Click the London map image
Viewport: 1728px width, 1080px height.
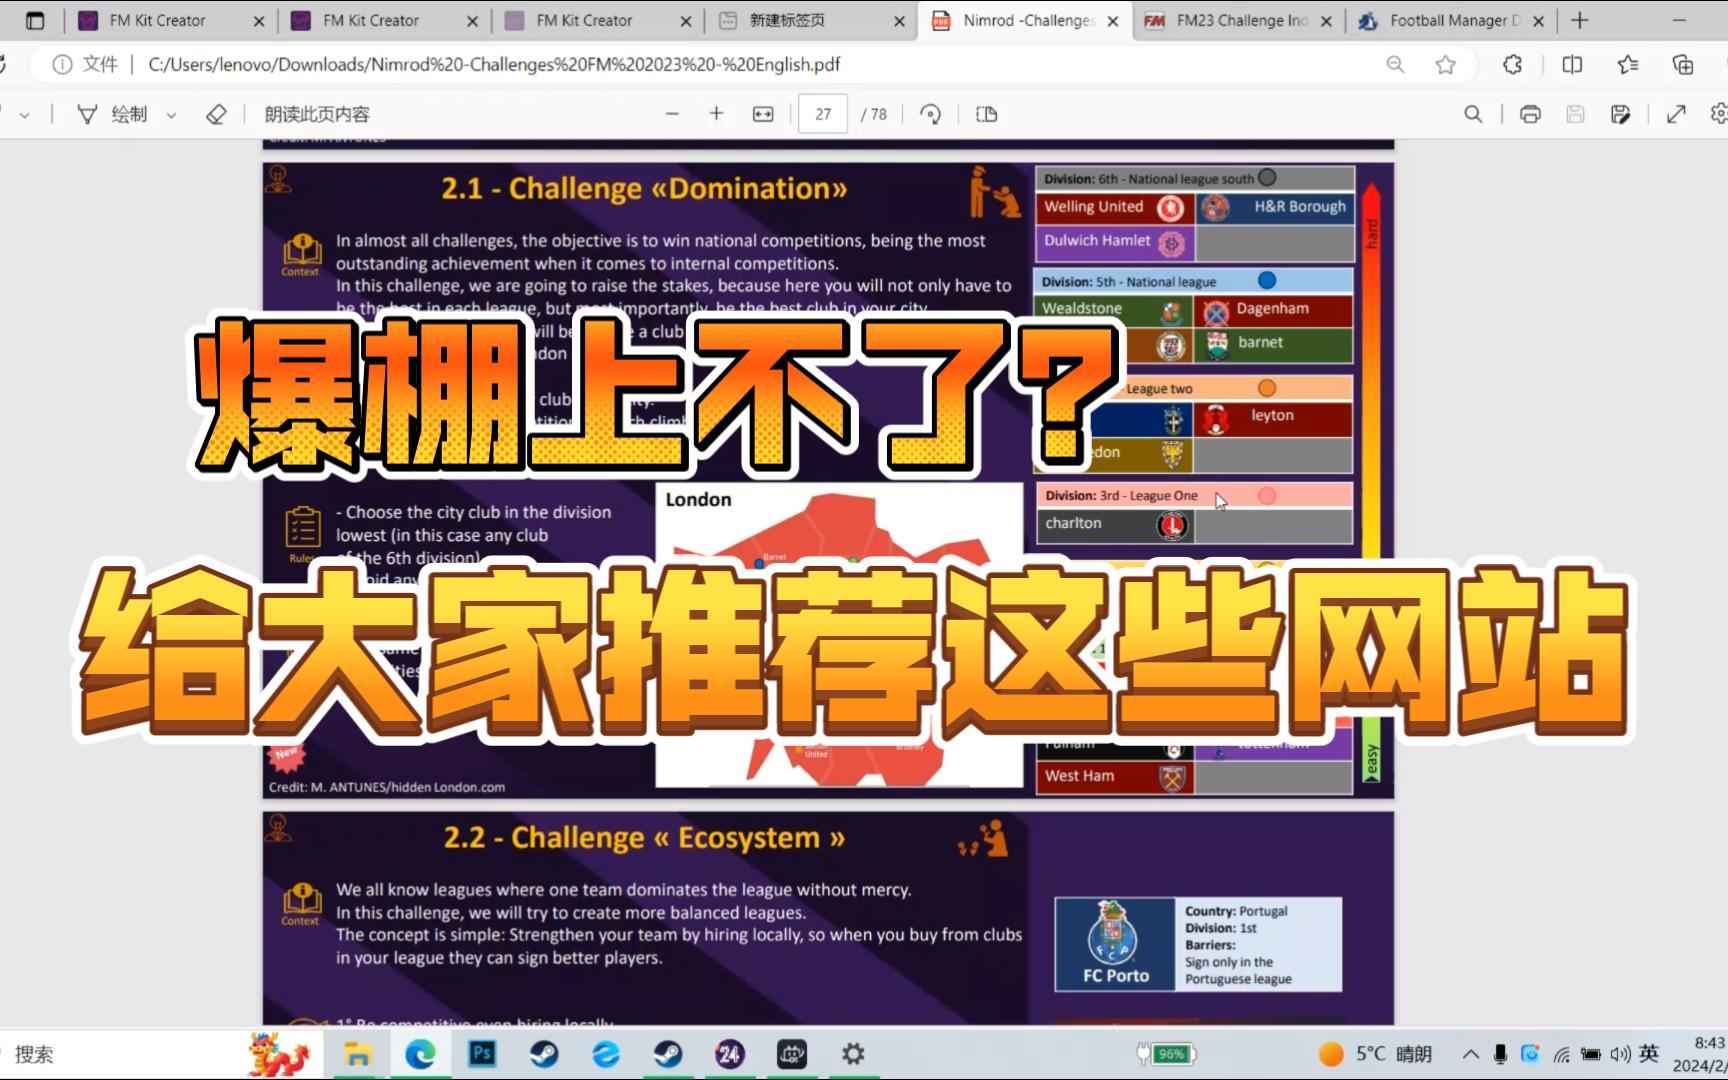pos(838,634)
